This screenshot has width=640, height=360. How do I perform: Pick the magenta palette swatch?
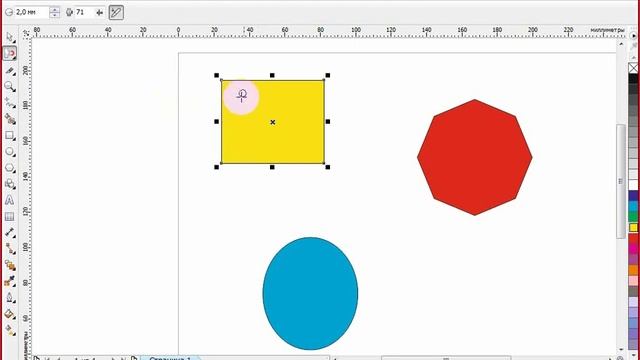click(633, 249)
